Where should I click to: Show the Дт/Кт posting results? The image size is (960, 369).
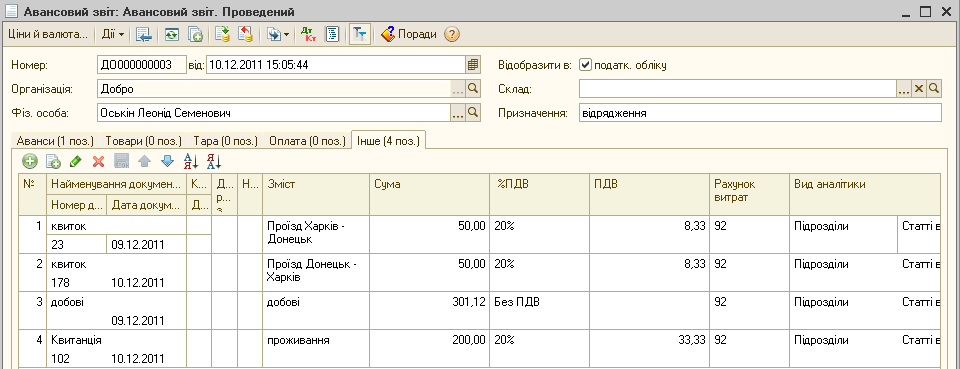[x=308, y=34]
